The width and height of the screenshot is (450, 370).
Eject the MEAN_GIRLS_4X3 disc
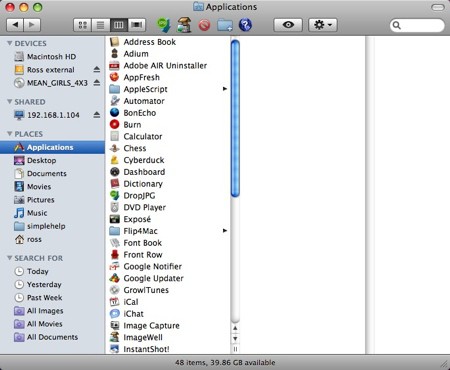97,82
